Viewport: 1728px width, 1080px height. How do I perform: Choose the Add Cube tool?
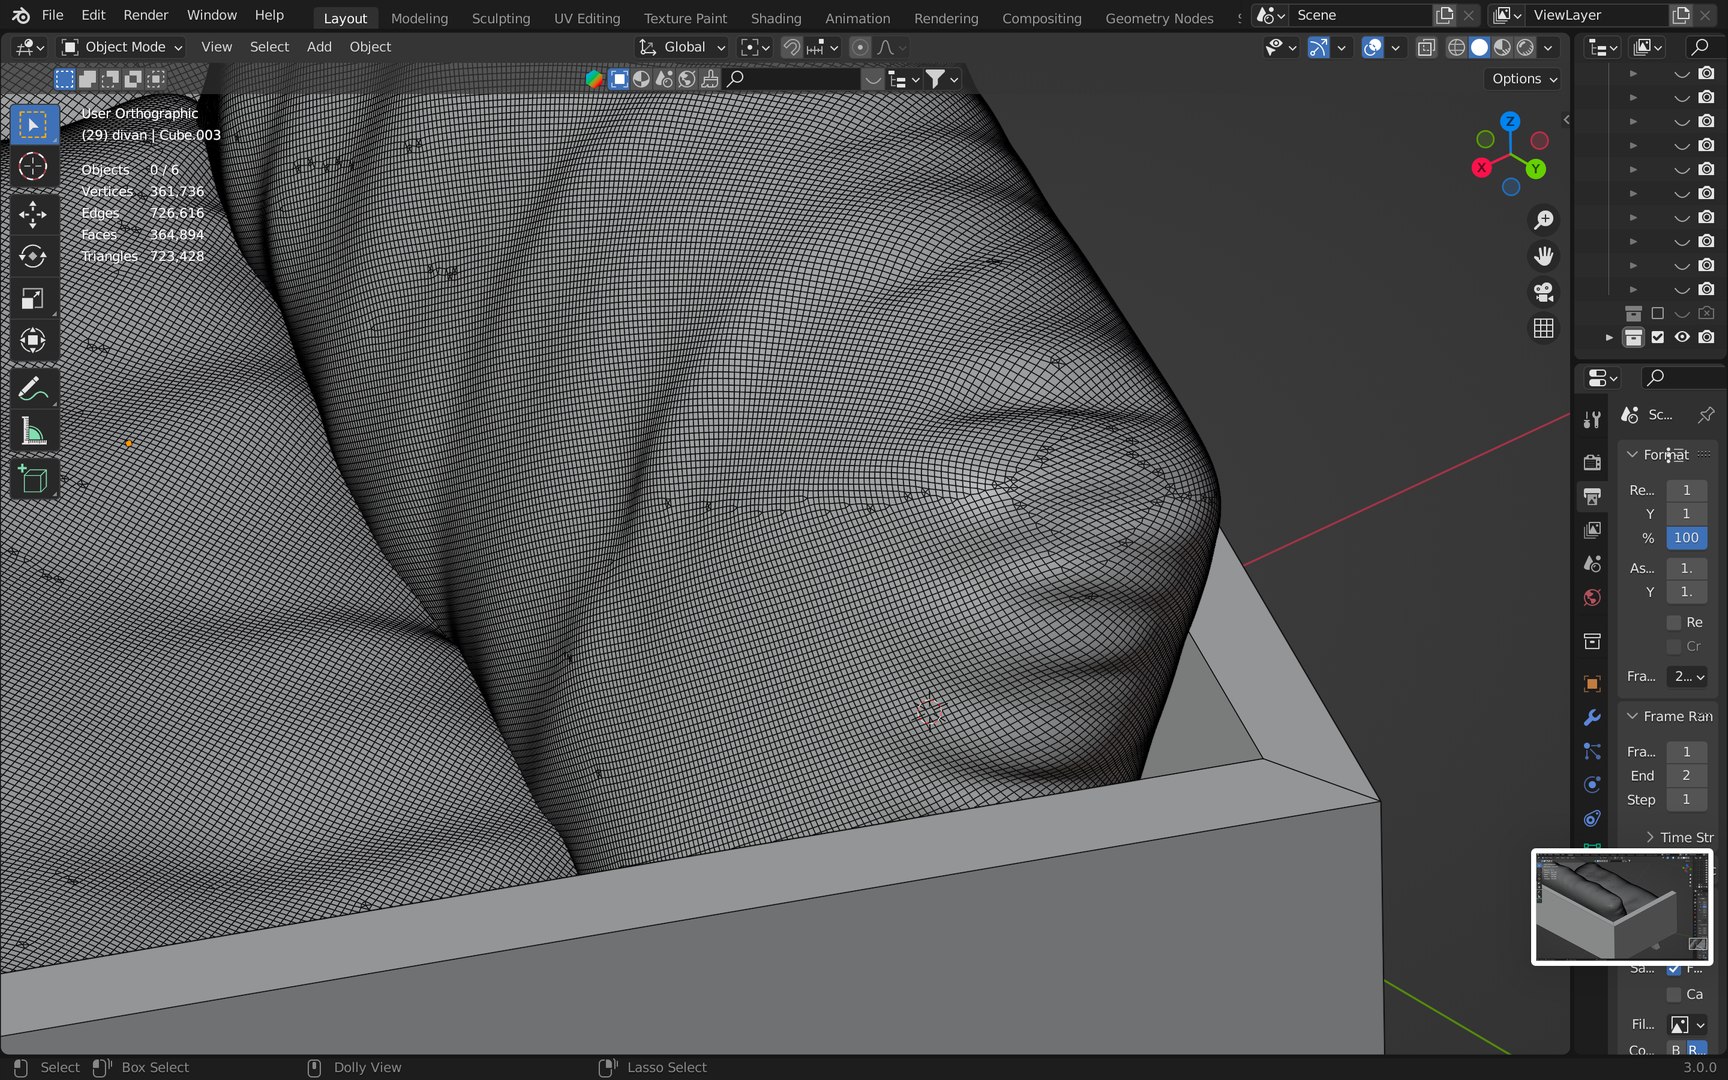pos(33,480)
